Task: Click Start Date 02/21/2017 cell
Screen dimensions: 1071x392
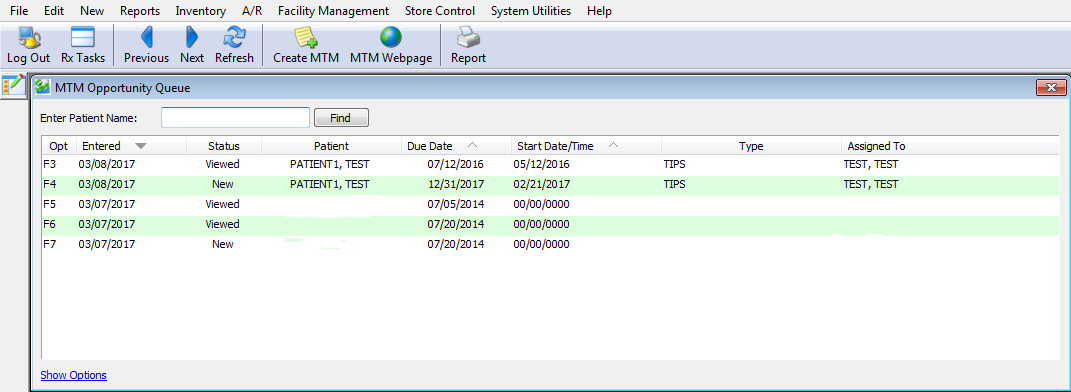Action: click(542, 184)
